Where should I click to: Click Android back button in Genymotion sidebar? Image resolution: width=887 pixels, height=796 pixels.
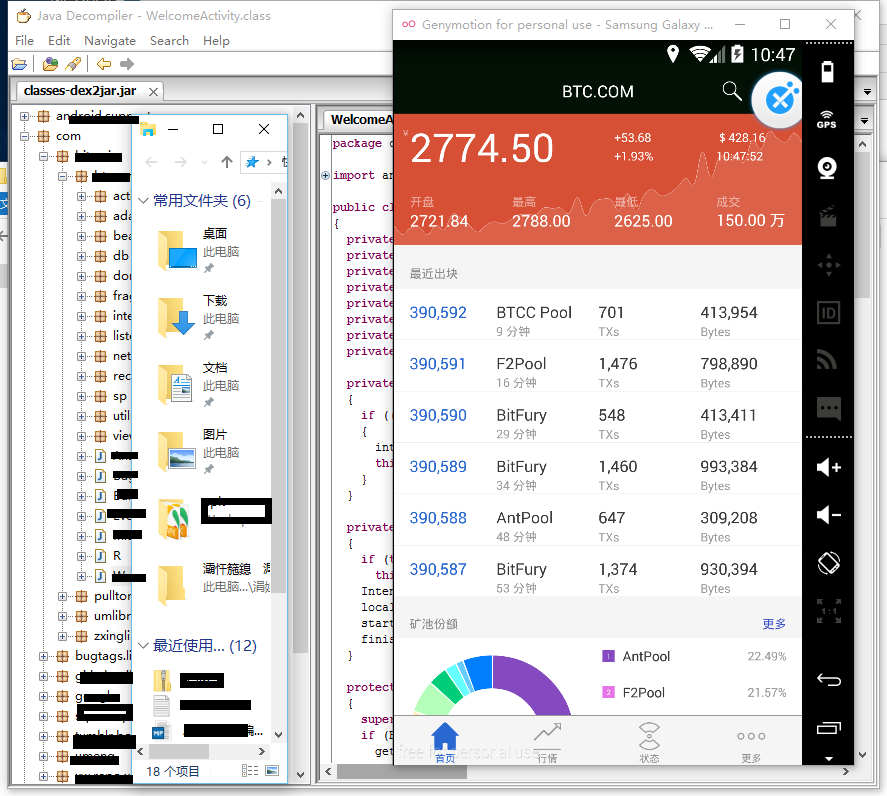point(829,679)
